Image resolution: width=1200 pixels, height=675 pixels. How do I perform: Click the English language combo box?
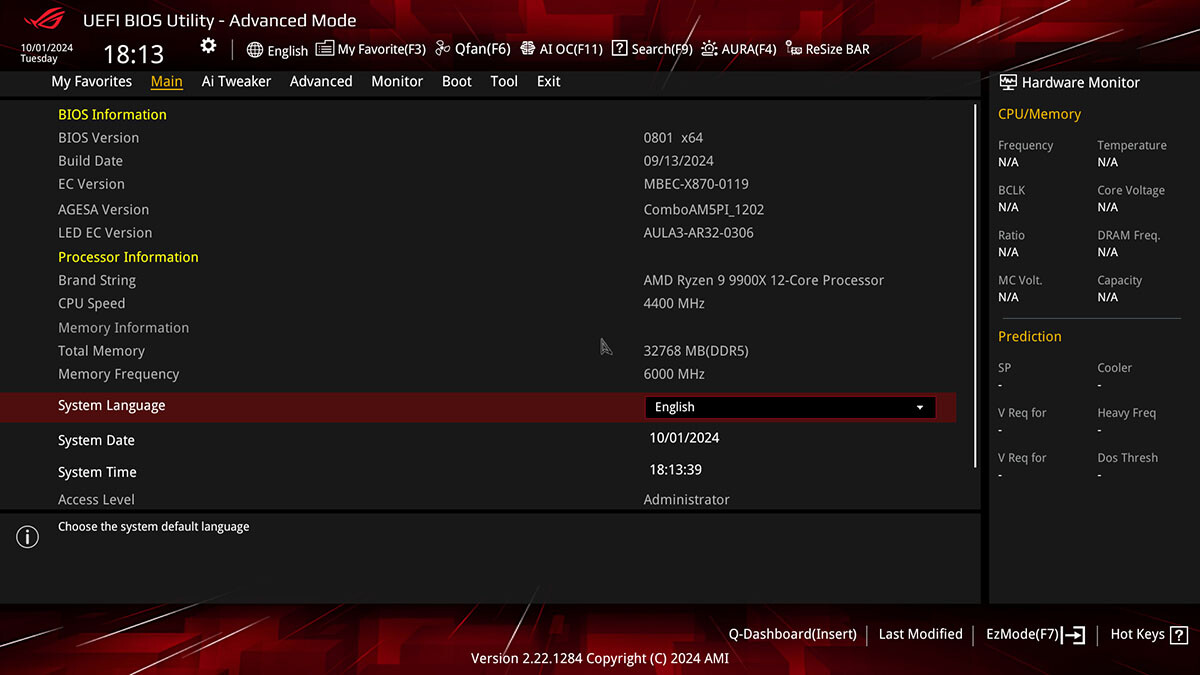(x=790, y=407)
